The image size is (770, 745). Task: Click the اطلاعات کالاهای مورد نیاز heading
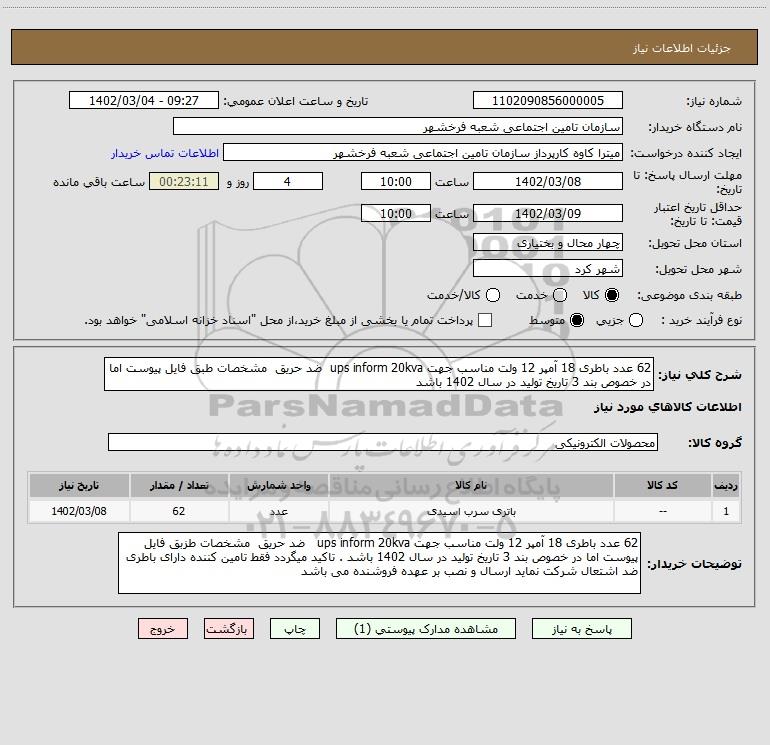[x=668, y=407]
